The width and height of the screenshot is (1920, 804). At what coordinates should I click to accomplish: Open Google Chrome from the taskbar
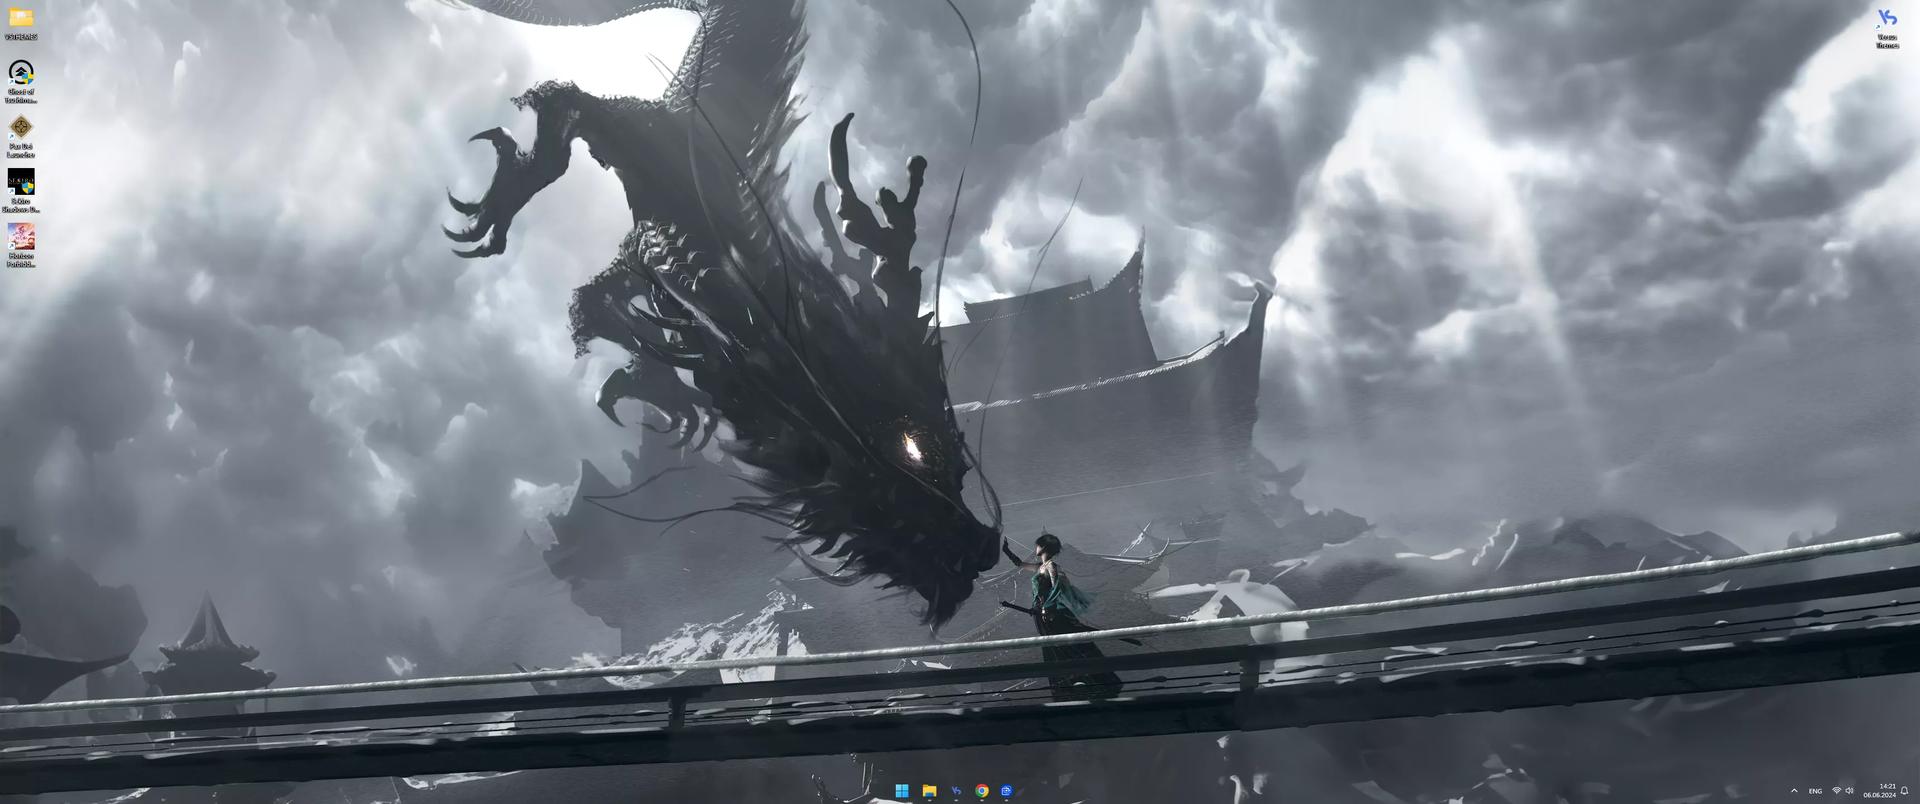(x=982, y=791)
